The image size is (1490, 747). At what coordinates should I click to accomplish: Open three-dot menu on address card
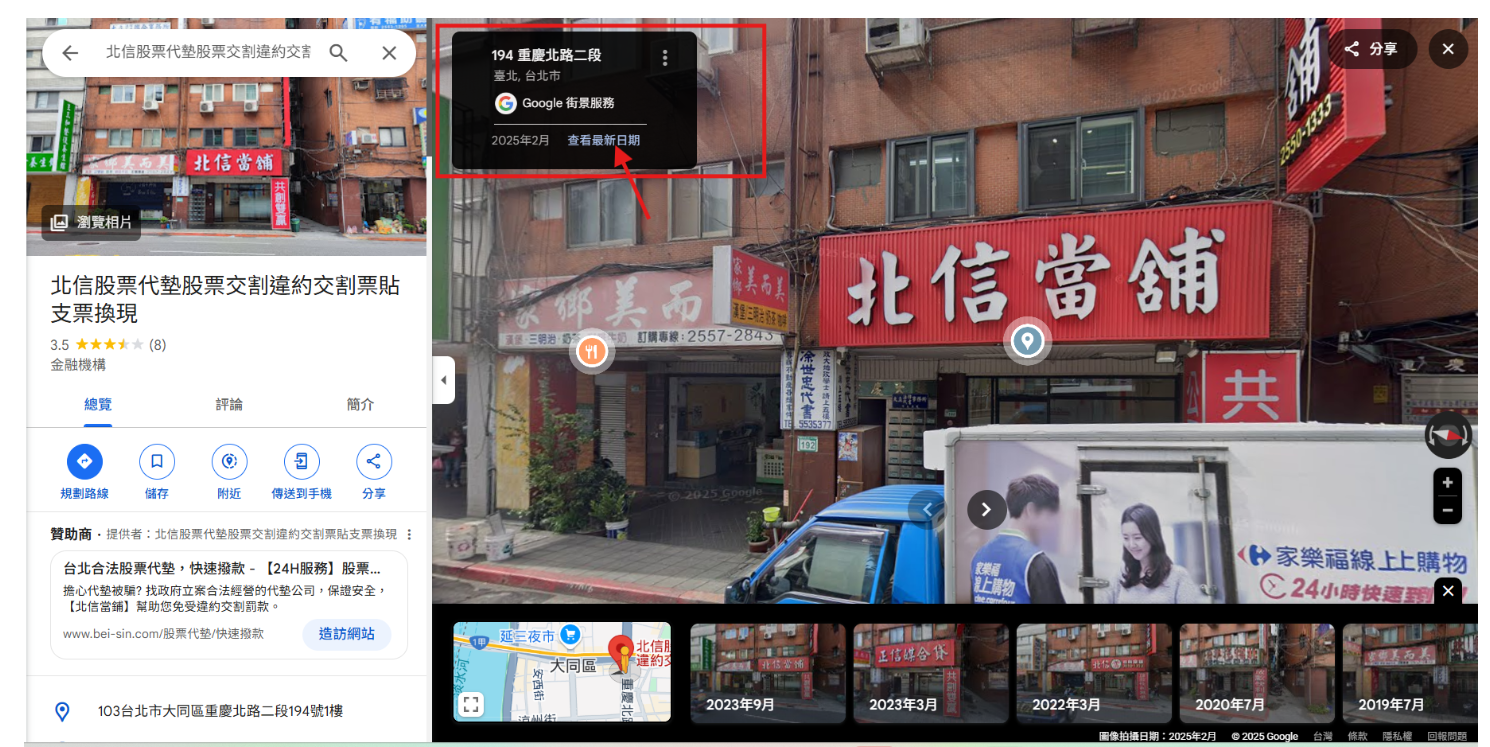click(665, 58)
